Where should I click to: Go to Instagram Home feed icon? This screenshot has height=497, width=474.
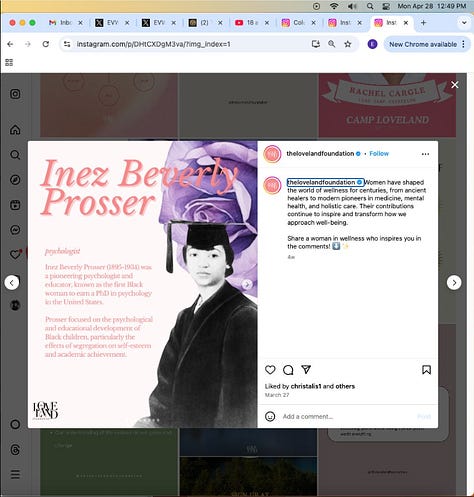(x=15, y=129)
